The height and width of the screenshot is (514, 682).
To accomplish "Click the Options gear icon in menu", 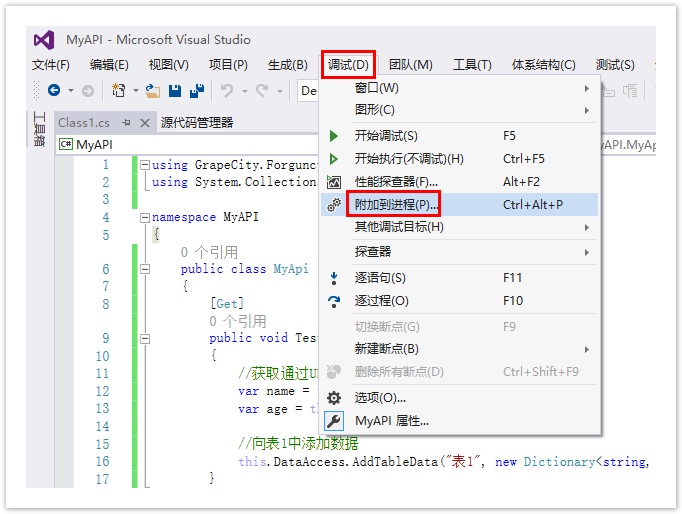I will click(334, 398).
